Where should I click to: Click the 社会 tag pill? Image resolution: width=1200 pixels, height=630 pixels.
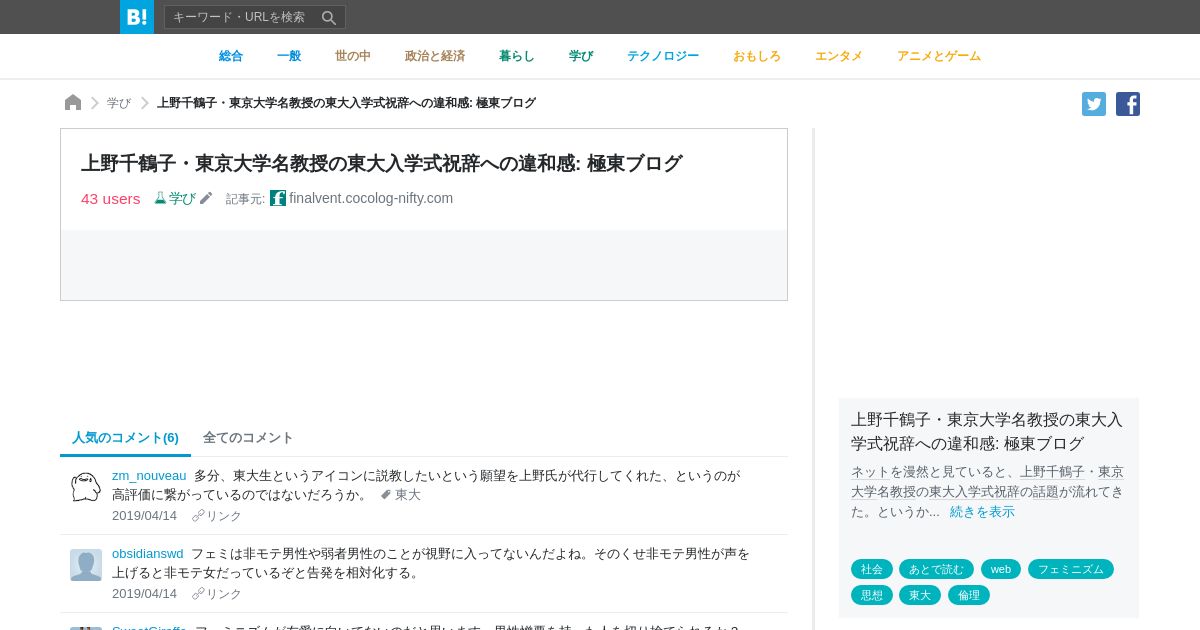pos(872,569)
